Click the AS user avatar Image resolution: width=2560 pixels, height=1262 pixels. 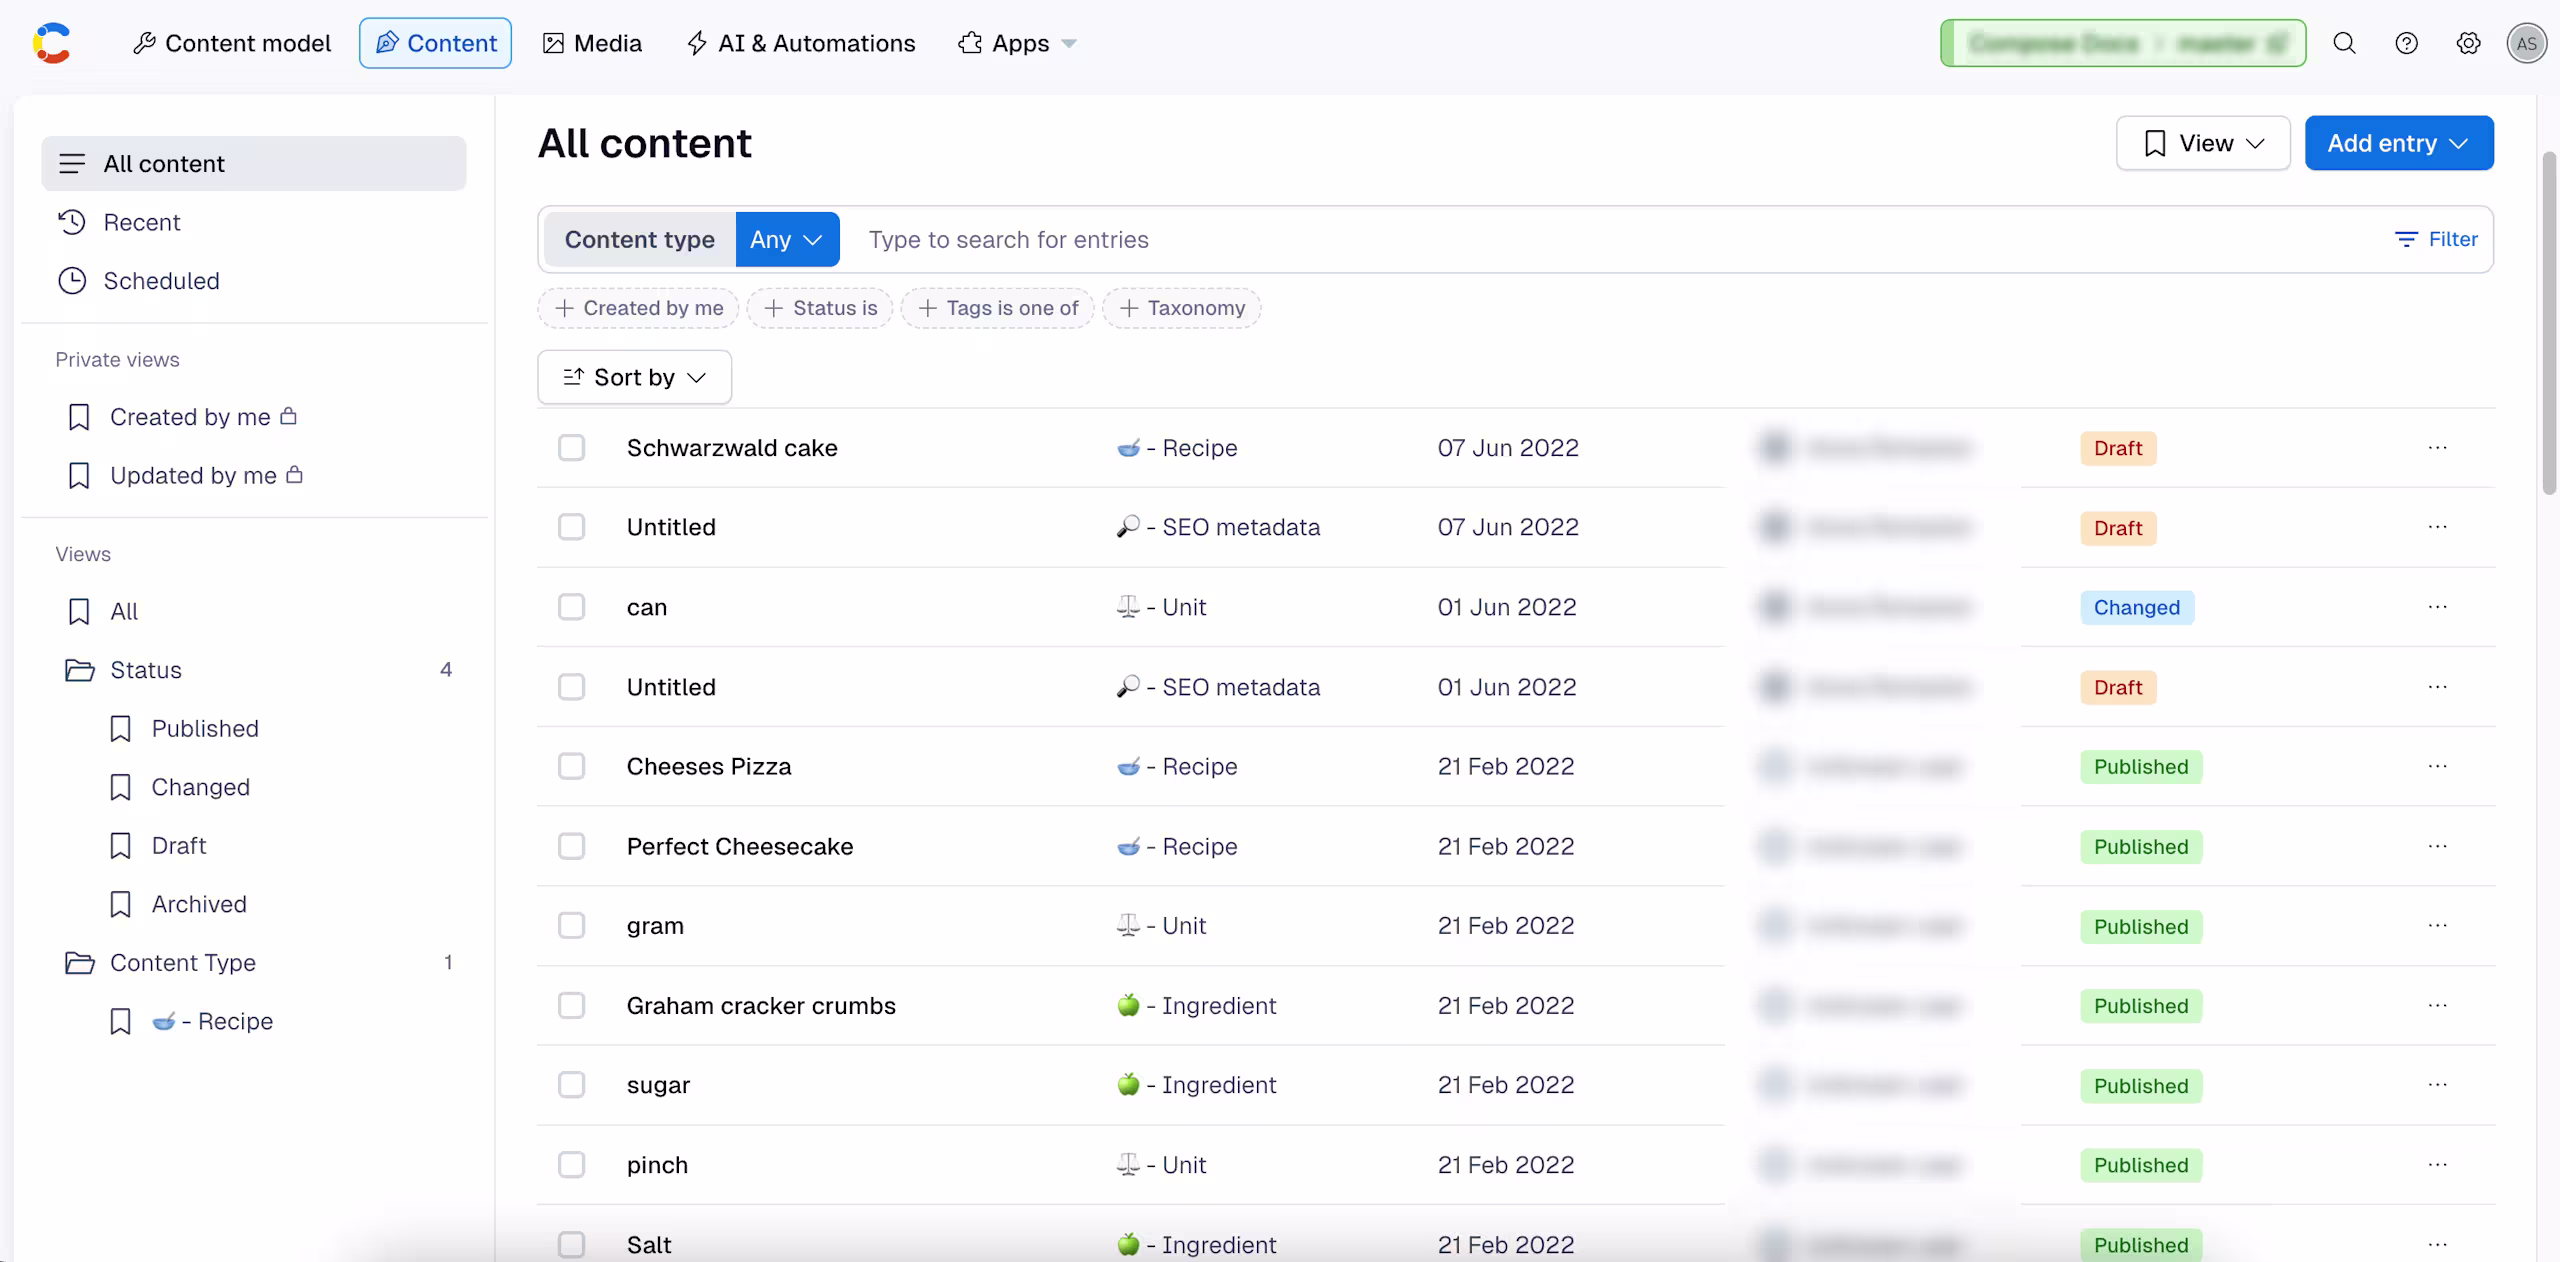(2527, 43)
